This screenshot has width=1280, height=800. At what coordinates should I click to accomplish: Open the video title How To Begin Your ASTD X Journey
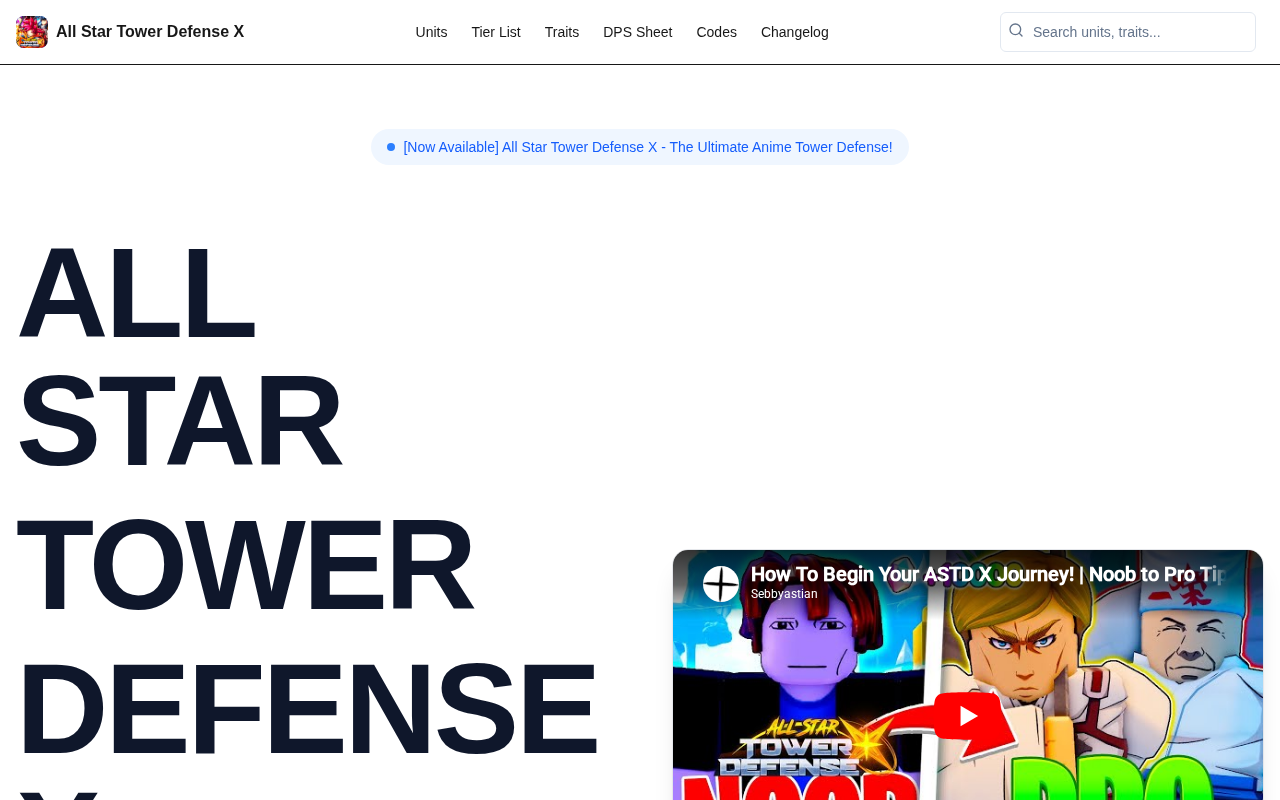point(987,574)
